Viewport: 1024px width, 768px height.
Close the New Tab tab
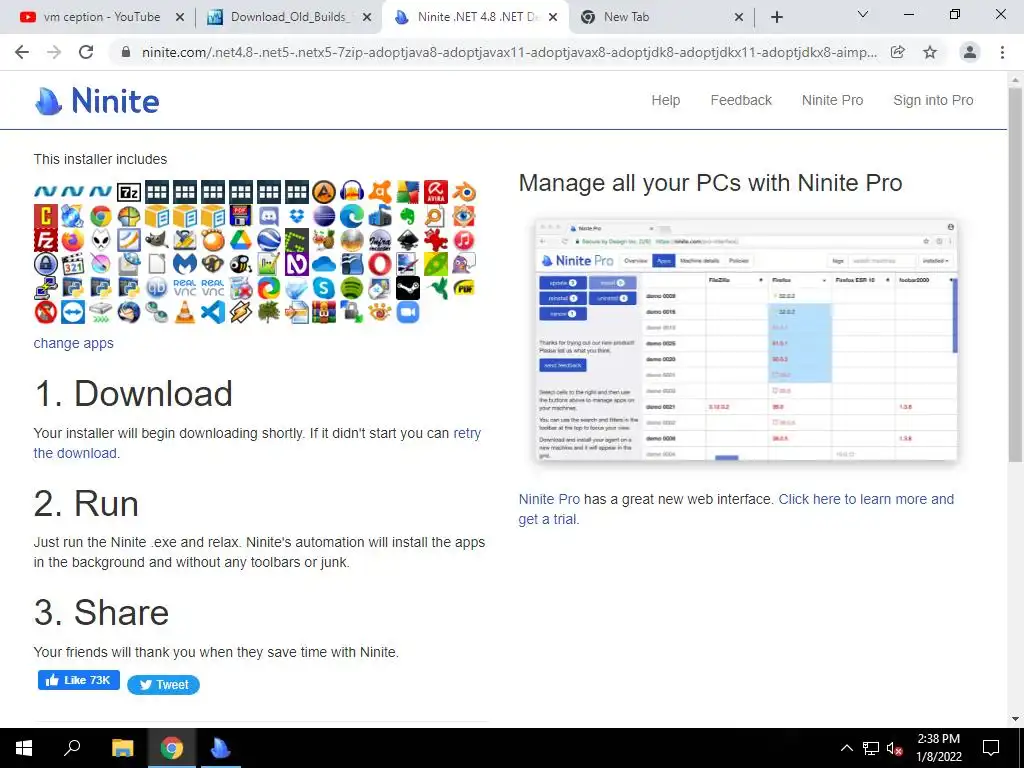coord(739,18)
